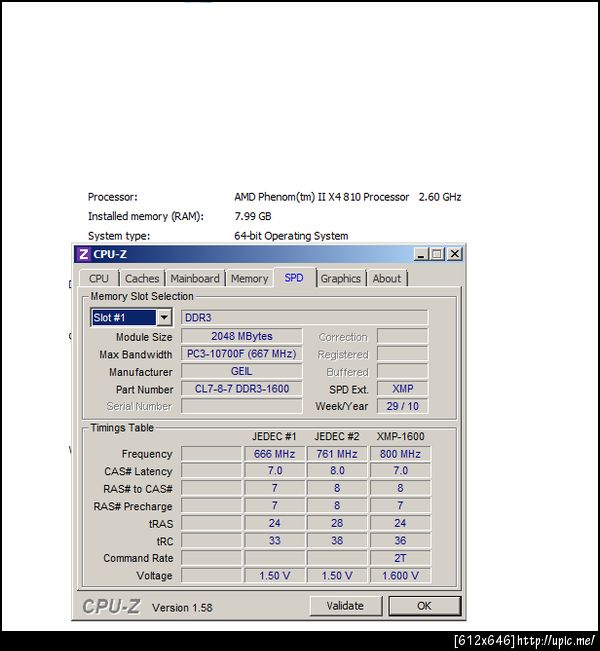Click the tRC value 38

(x=337, y=541)
